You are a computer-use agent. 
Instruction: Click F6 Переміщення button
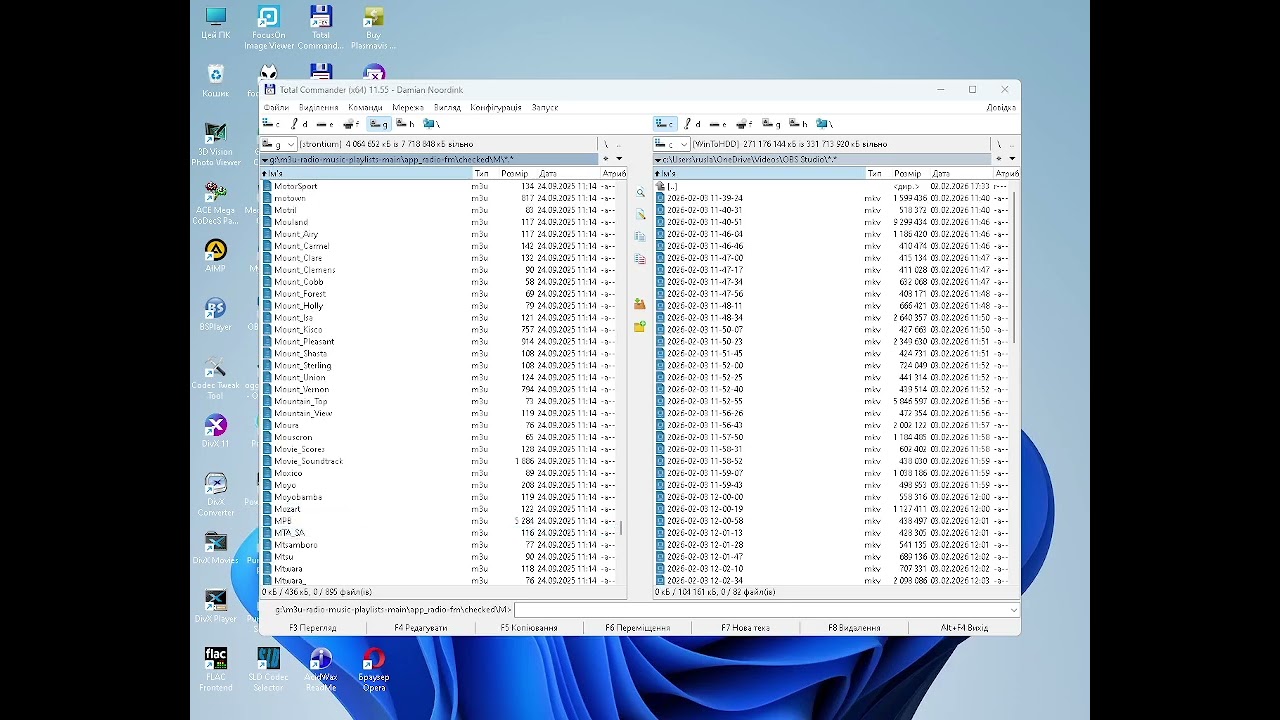pos(638,628)
